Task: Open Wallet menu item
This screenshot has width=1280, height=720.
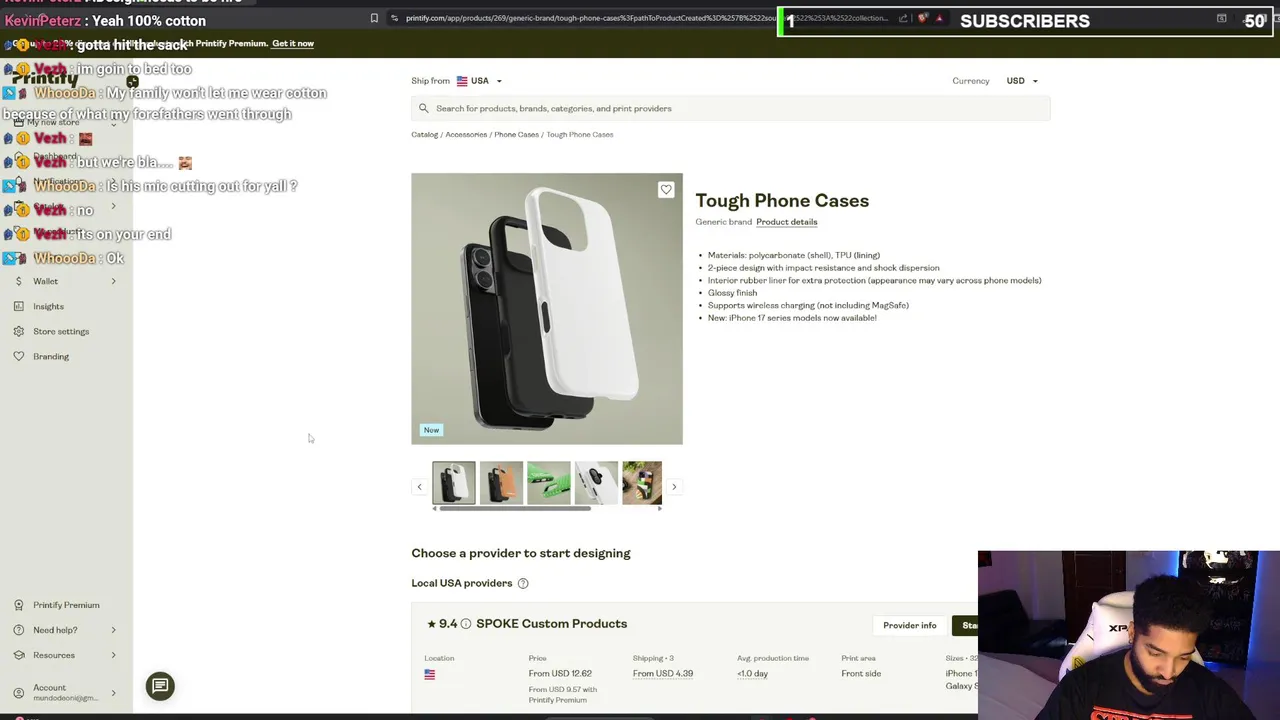Action: (x=45, y=281)
